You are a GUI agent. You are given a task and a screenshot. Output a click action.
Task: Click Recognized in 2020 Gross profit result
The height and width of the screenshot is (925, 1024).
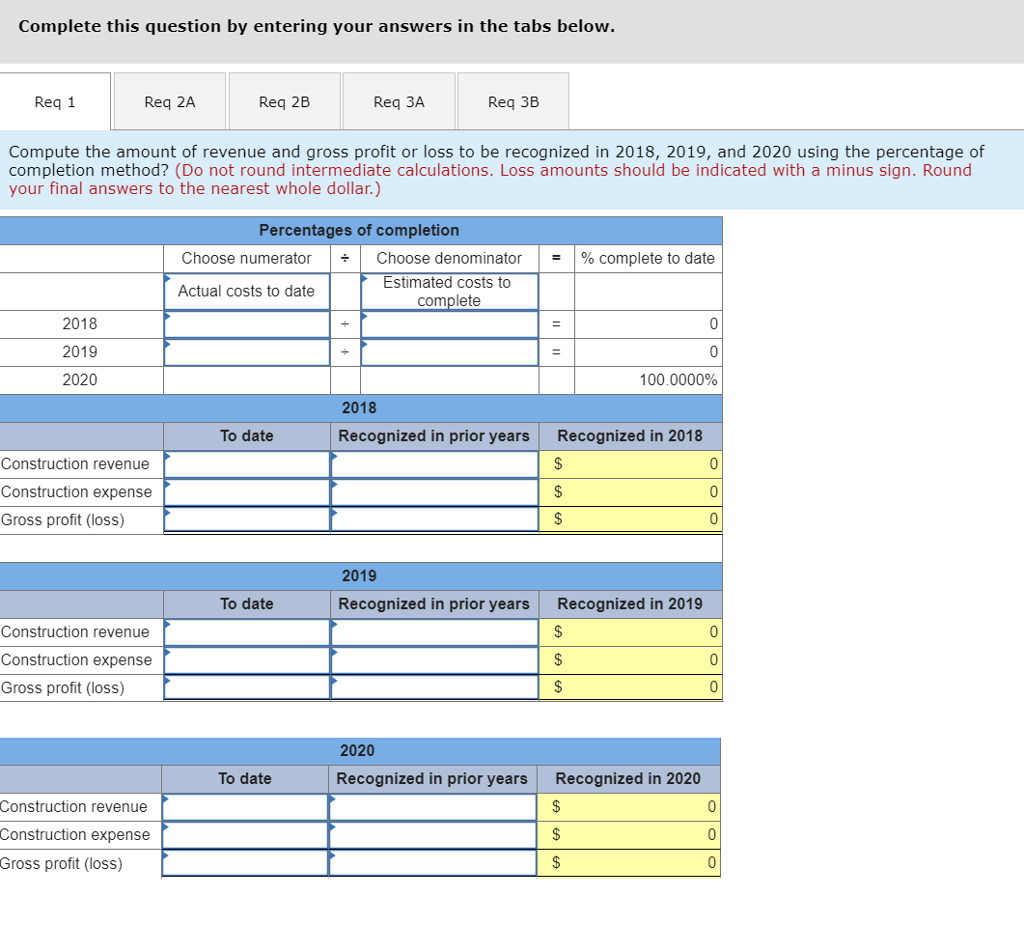click(629, 863)
